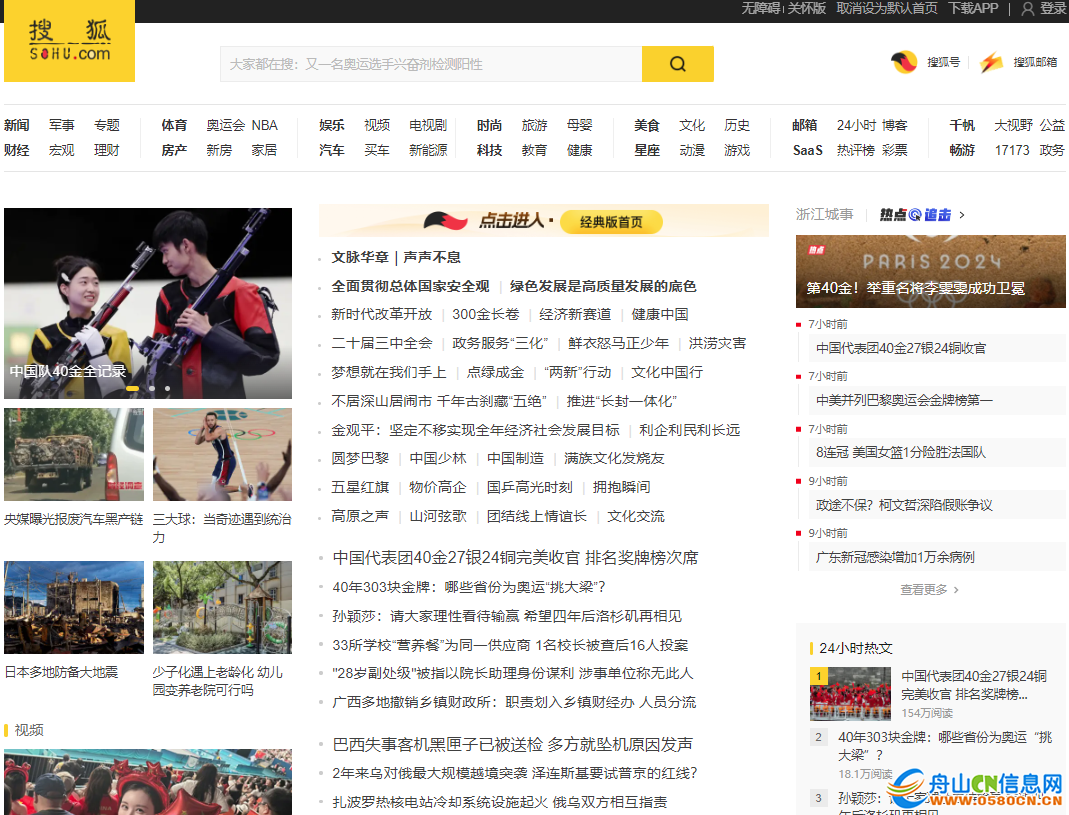Click the yellow search magnifier button

pos(678,64)
